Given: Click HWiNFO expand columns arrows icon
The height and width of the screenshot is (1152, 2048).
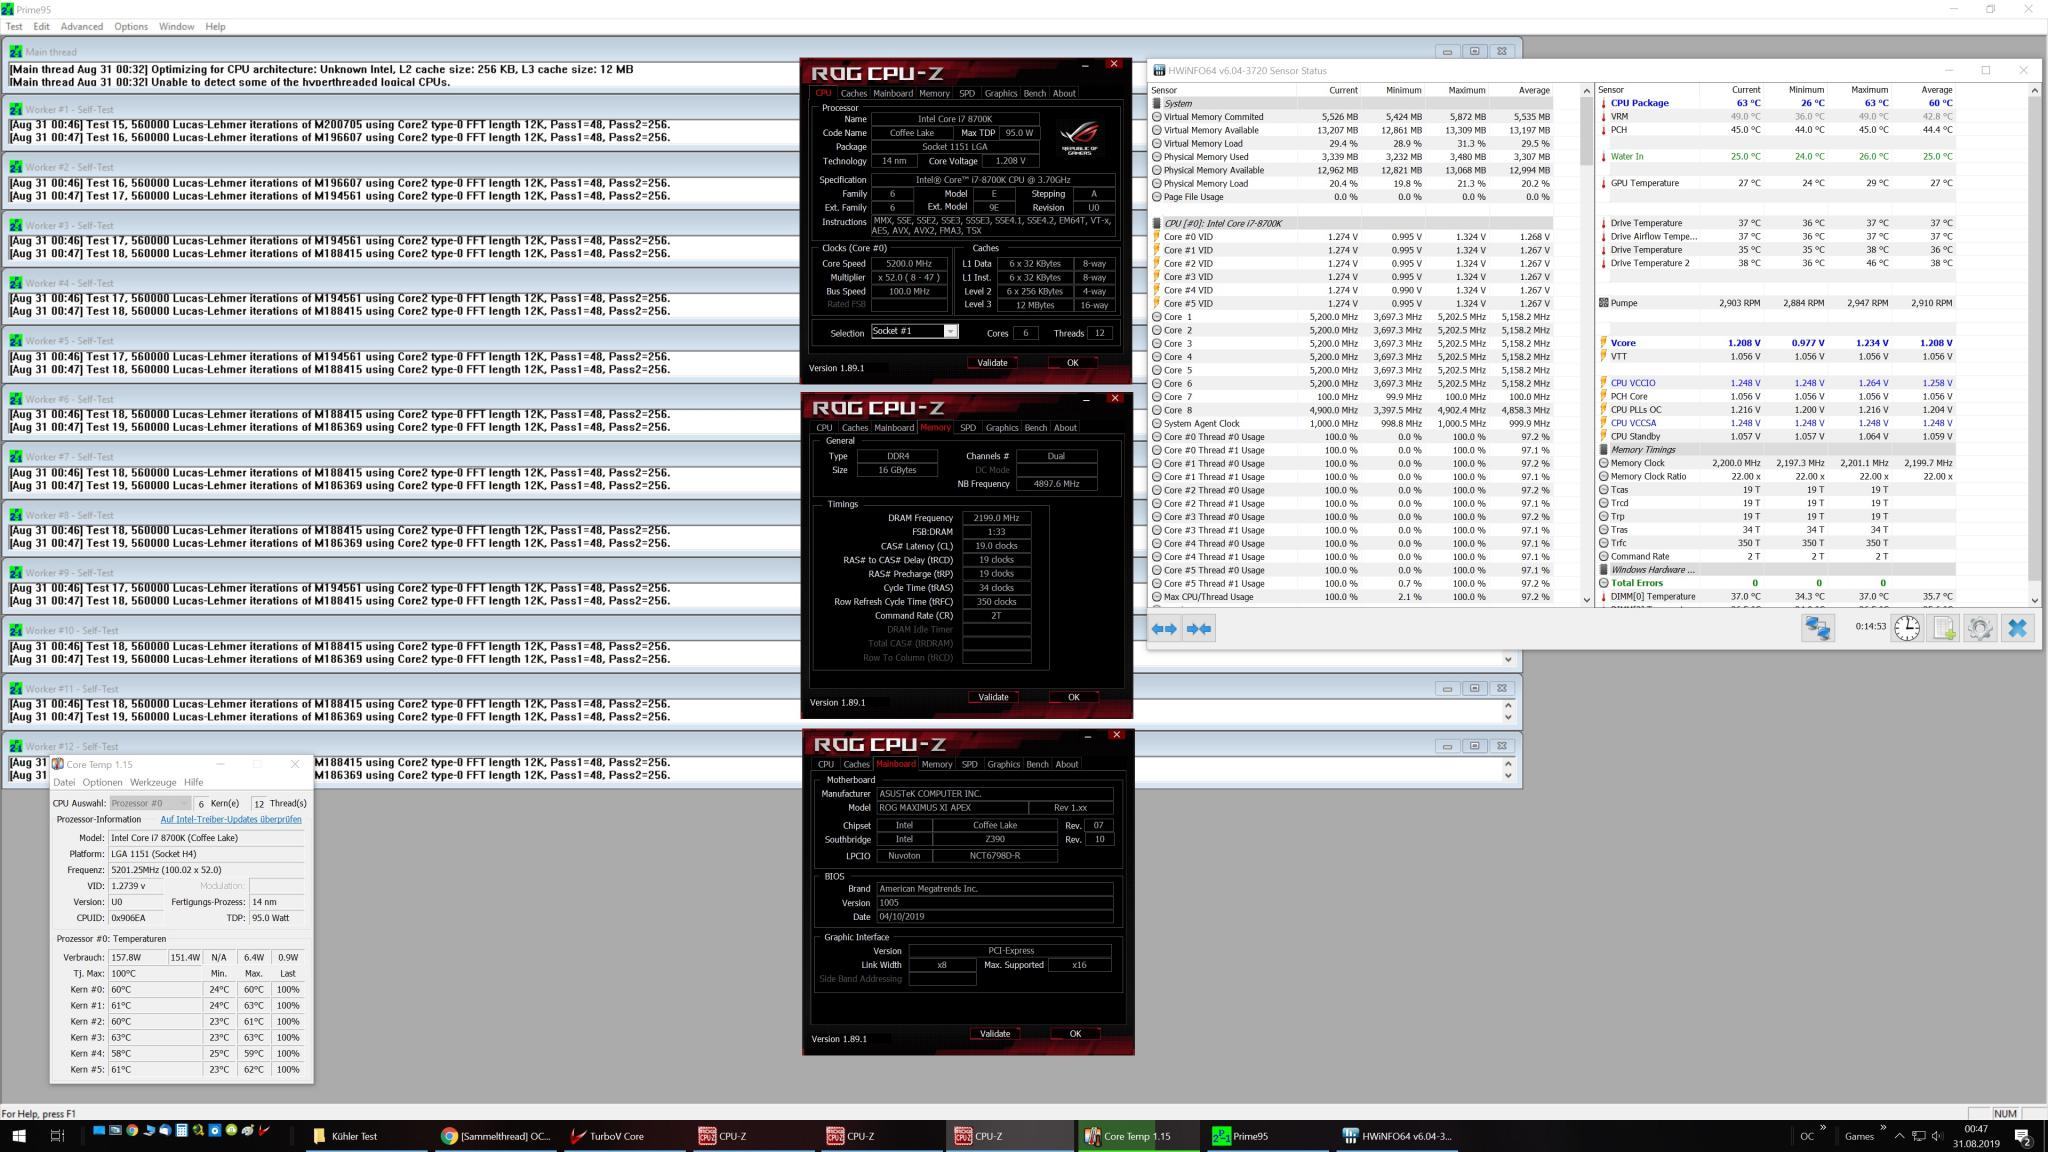Looking at the screenshot, I should (x=1164, y=628).
